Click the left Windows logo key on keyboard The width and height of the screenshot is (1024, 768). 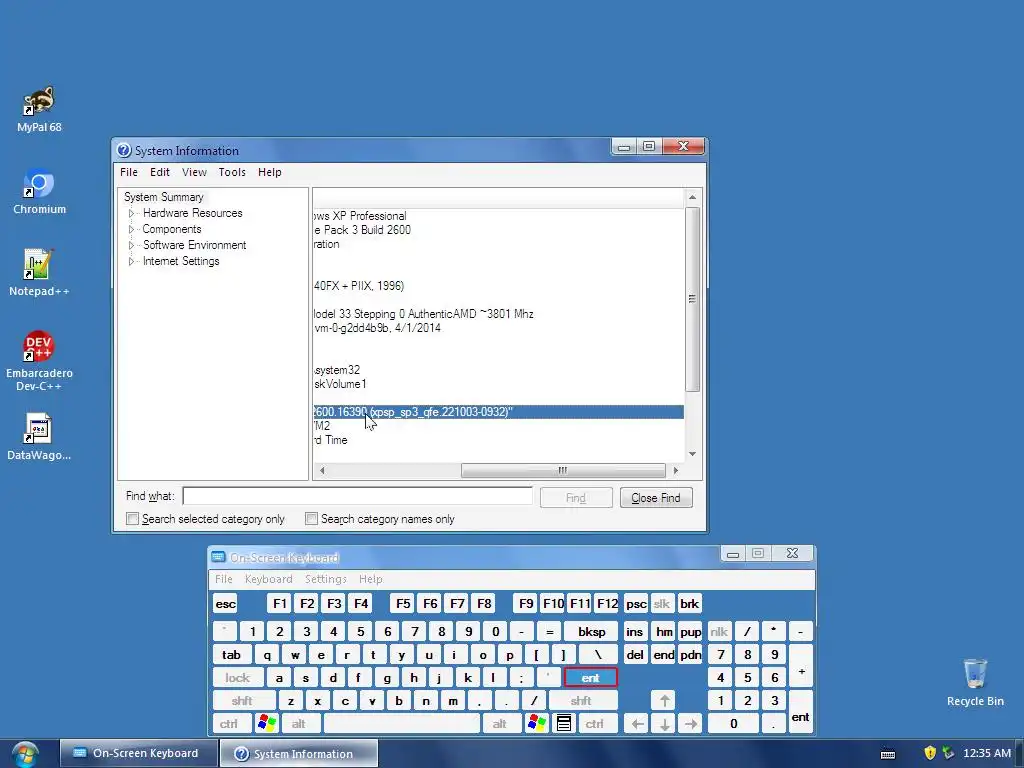point(267,724)
